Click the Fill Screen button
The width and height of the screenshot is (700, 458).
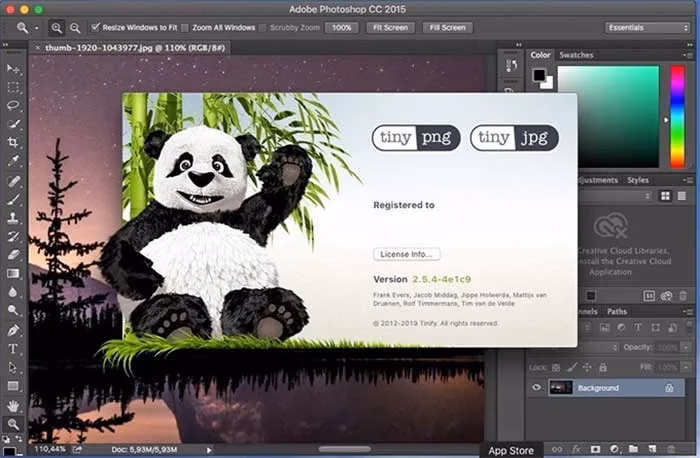pyautogui.click(x=447, y=28)
